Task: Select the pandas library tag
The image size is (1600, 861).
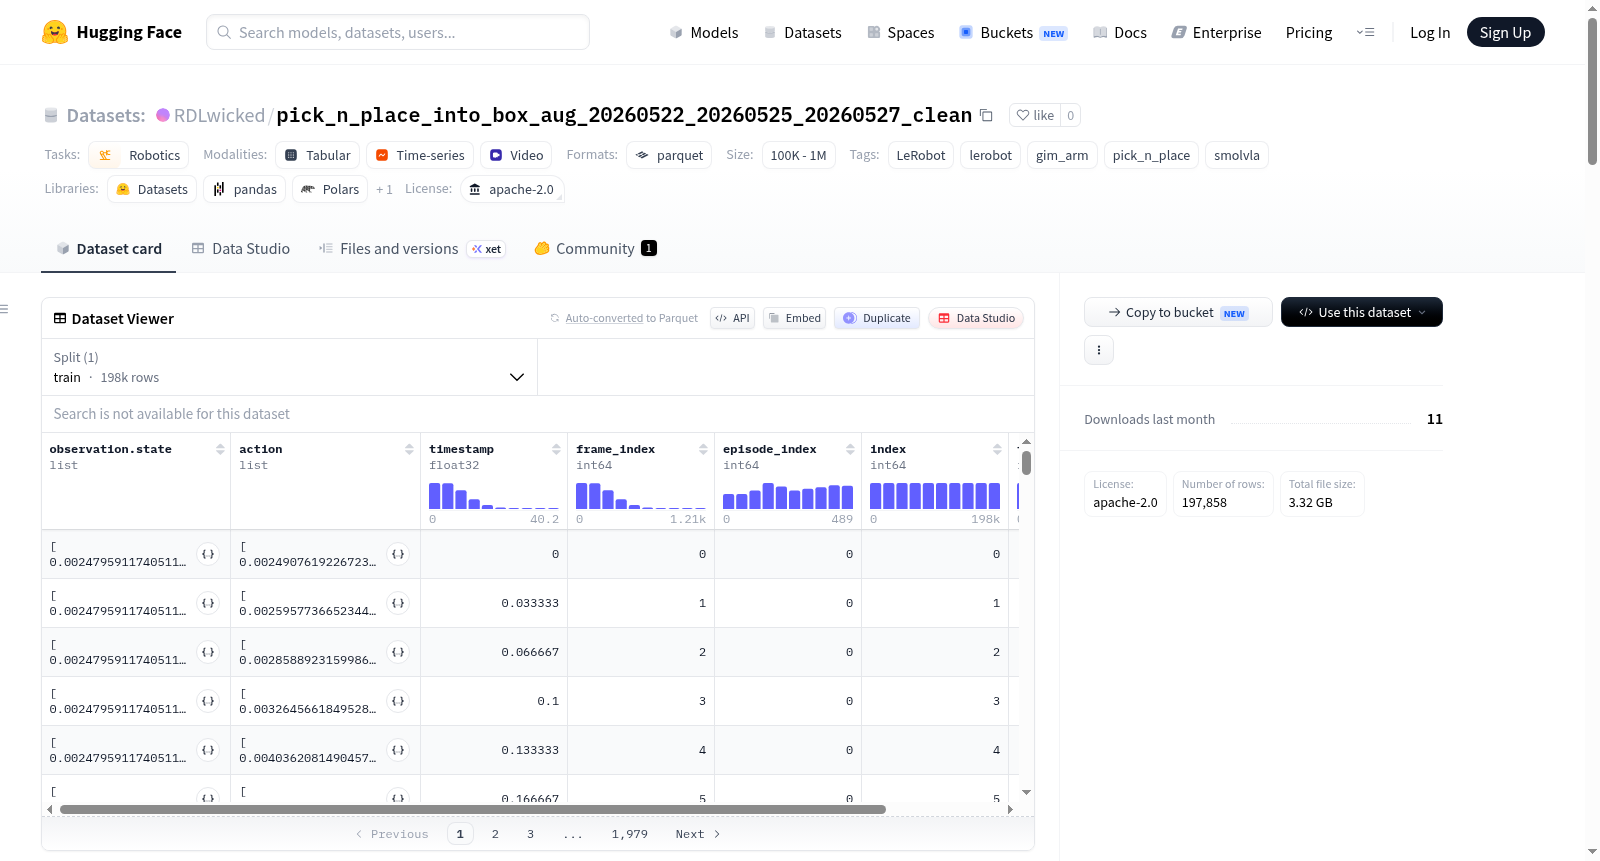Action: click(245, 189)
